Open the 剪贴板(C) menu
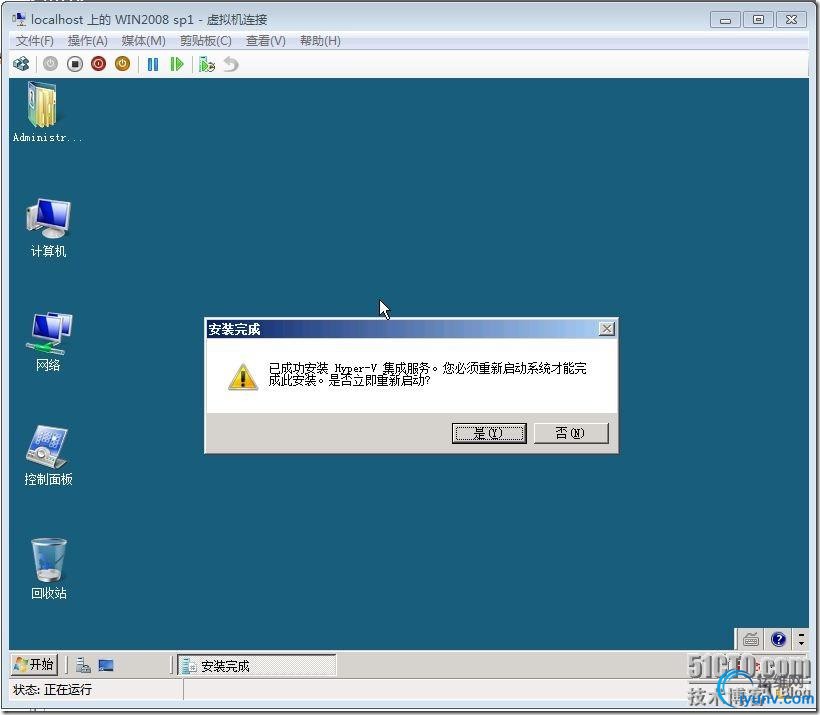820x715 pixels. click(x=206, y=41)
